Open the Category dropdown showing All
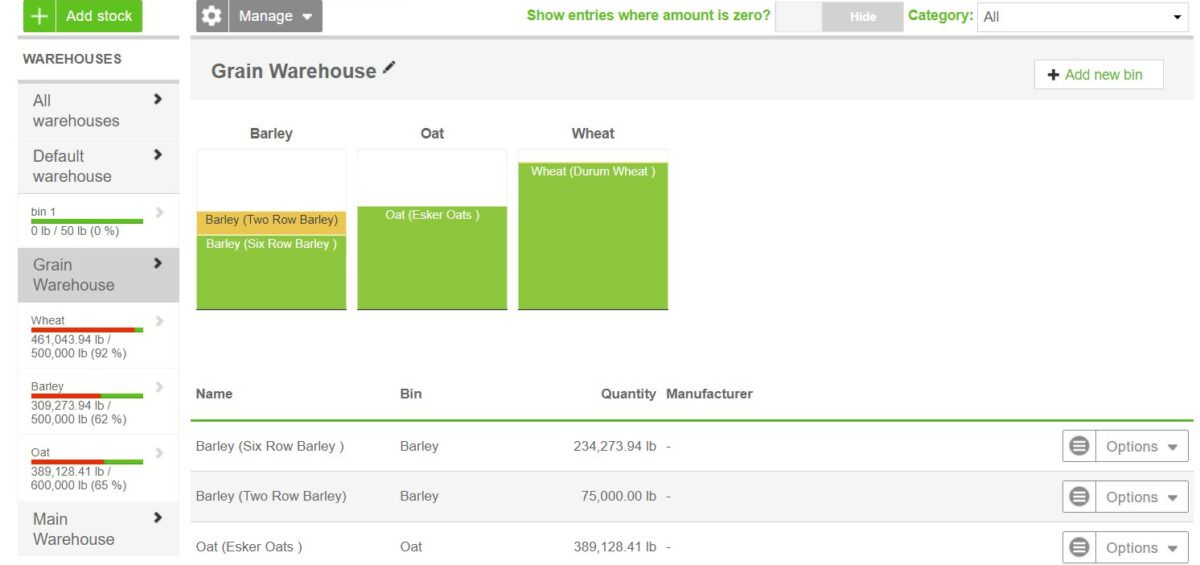Screen dimensions: 1200x565 tap(1084, 17)
